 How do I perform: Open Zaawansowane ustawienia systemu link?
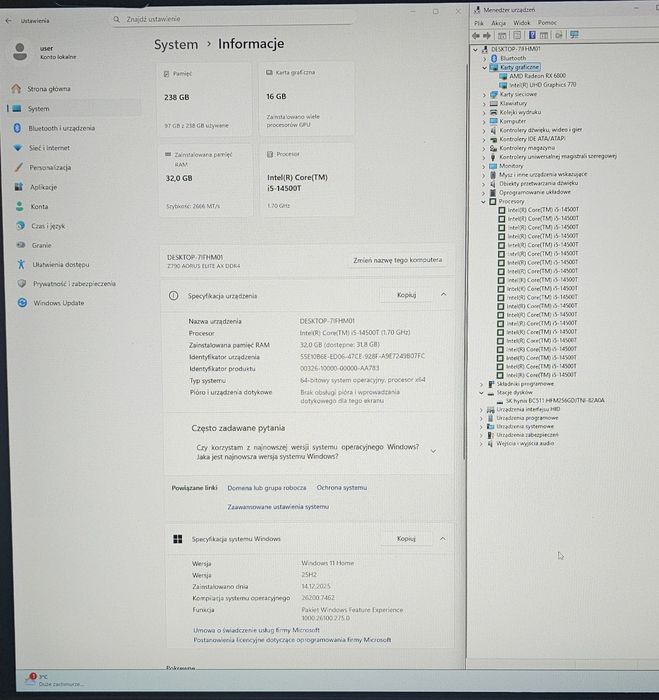pos(278,507)
